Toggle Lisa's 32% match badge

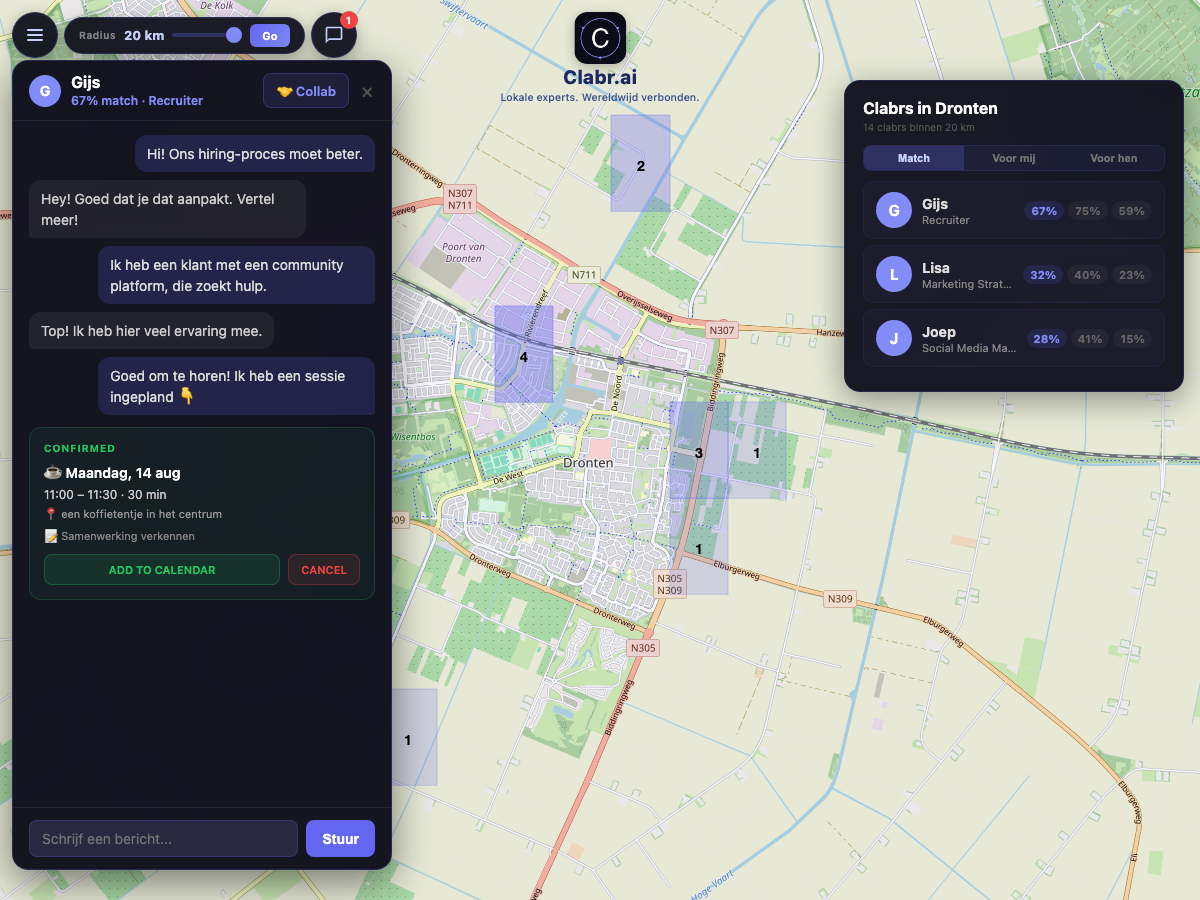coord(1042,275)
